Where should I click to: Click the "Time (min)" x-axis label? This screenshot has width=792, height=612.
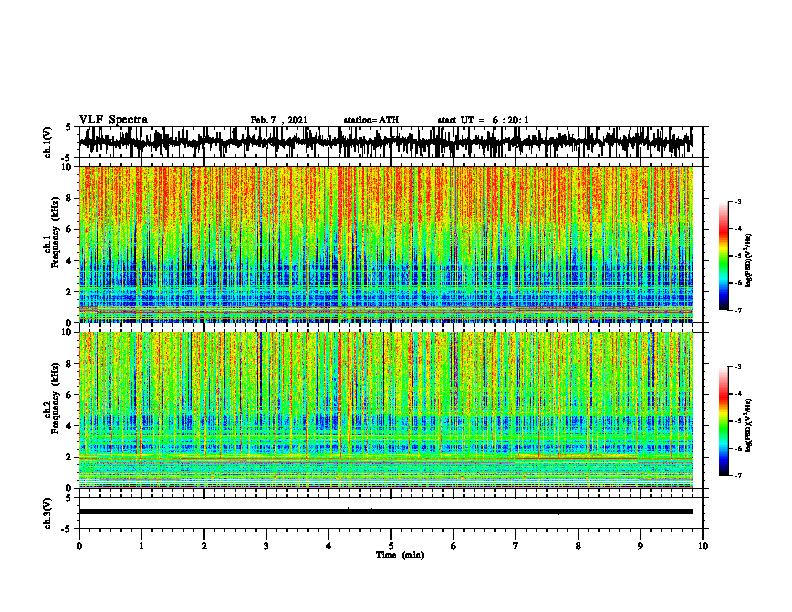(x=400, y=555)
